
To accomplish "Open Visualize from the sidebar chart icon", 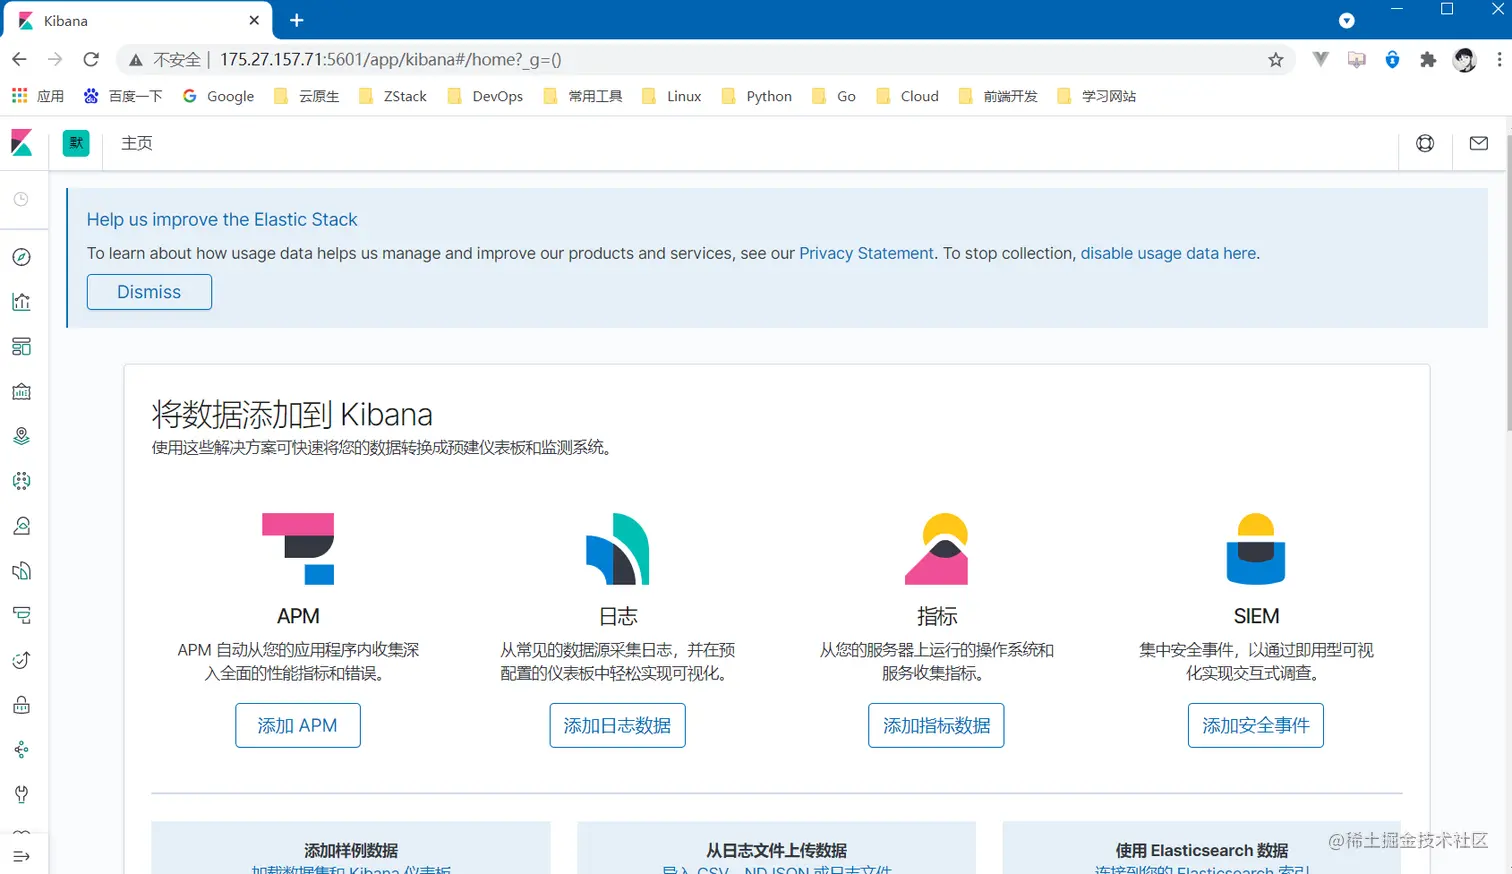I will tap(21, 302).
